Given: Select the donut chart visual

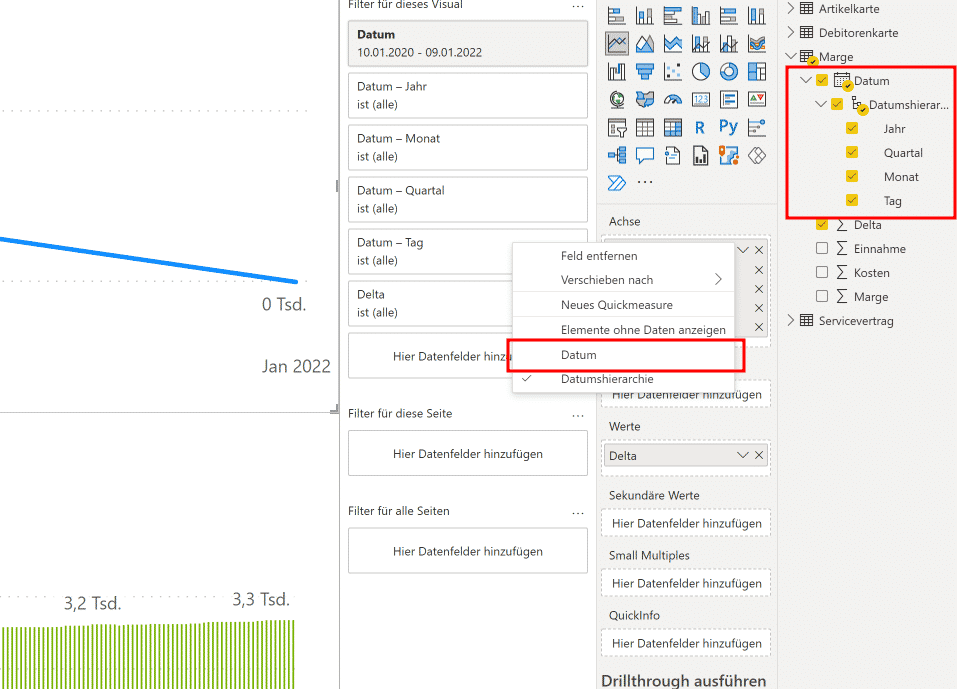Looking at the screenshot, I should tap(729, 71).
